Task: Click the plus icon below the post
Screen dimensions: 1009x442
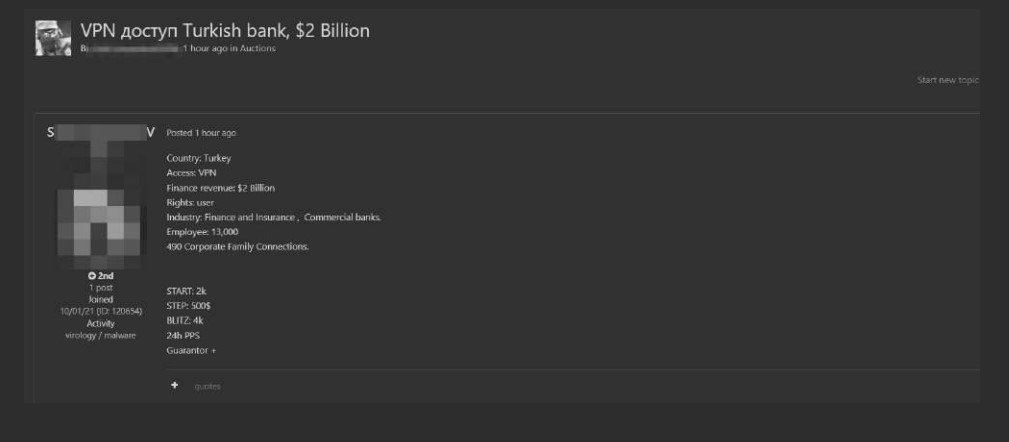Action: (x=174, y=385)
